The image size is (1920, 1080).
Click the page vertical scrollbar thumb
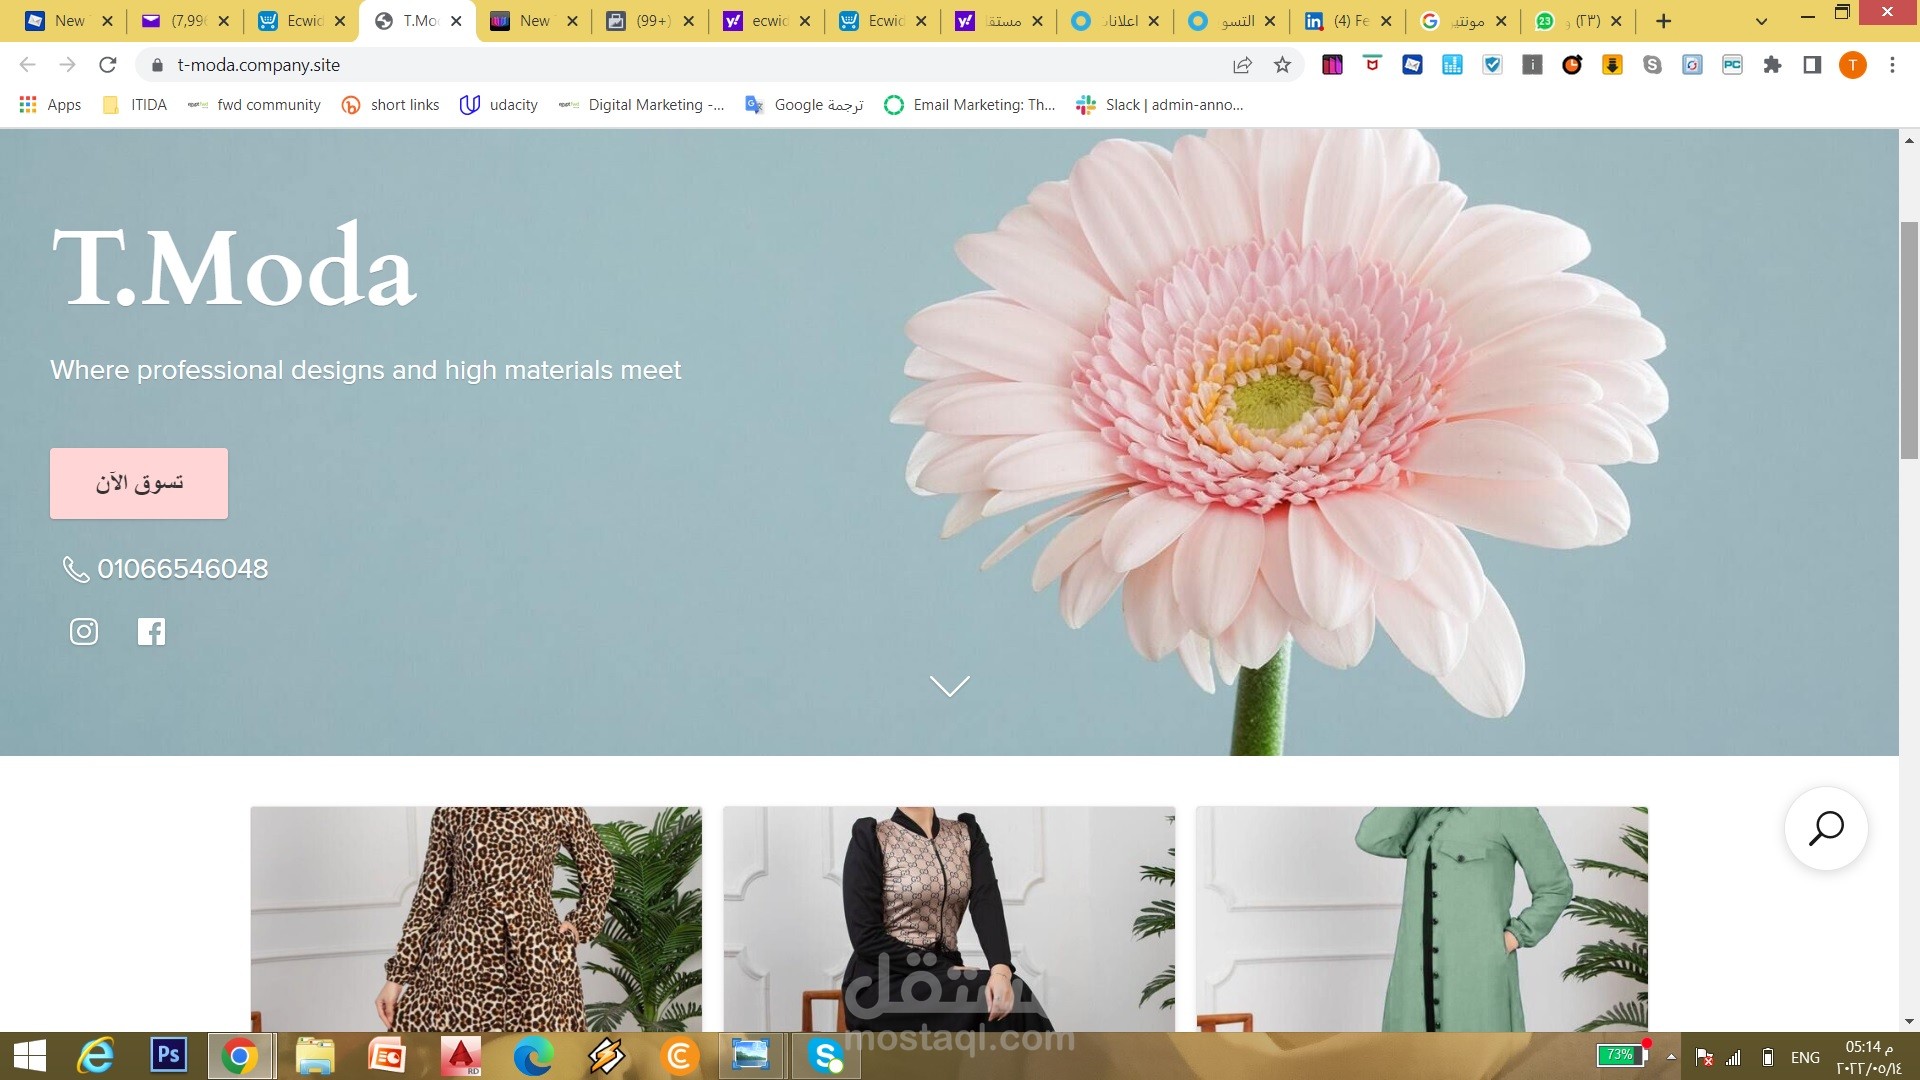point(1909,340)
